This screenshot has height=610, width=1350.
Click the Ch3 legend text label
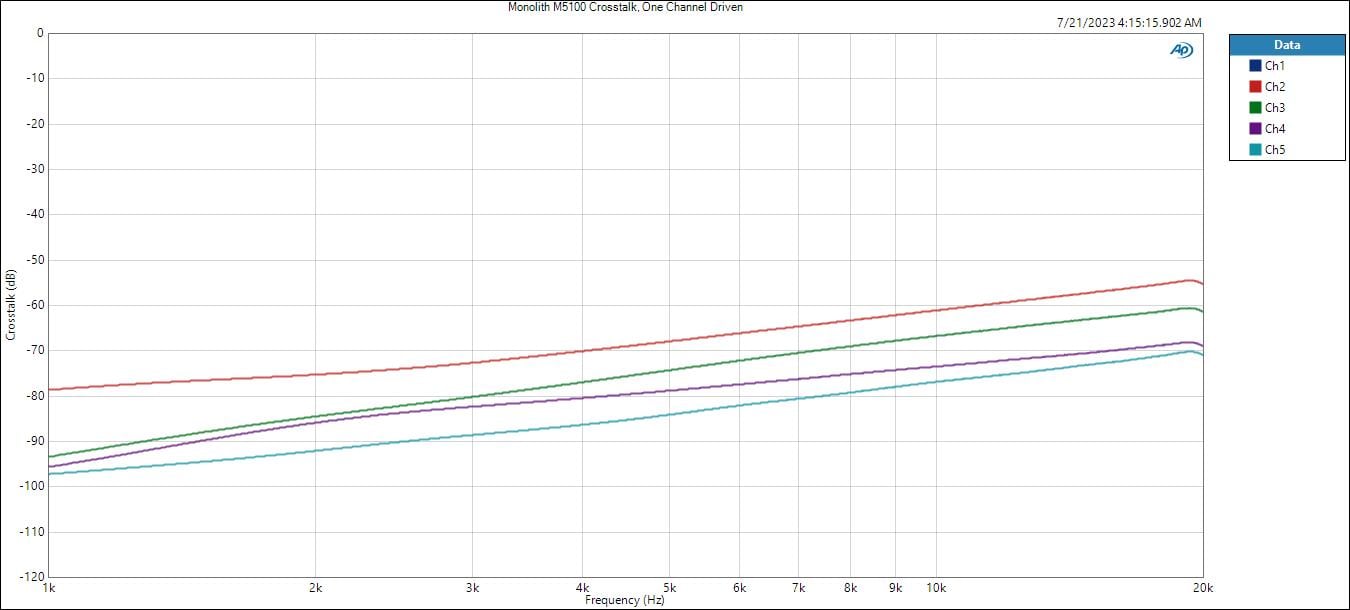click(1275, 108)
